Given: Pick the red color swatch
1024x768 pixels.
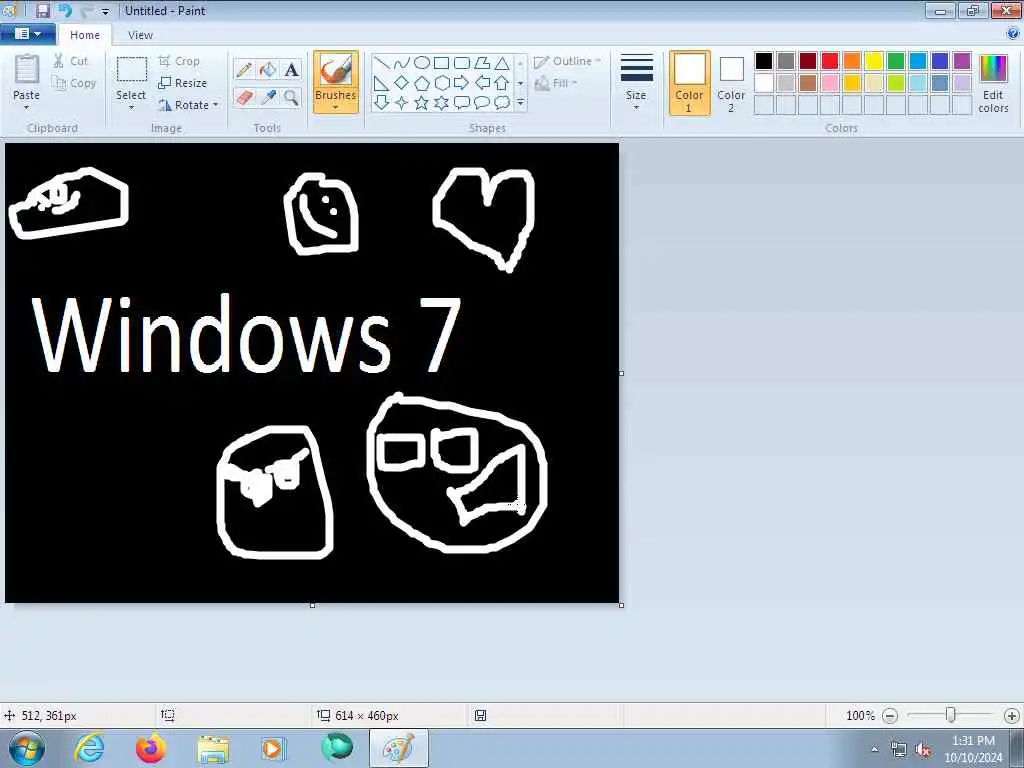Looking at the screenshot, I should (x=830, y=61).
